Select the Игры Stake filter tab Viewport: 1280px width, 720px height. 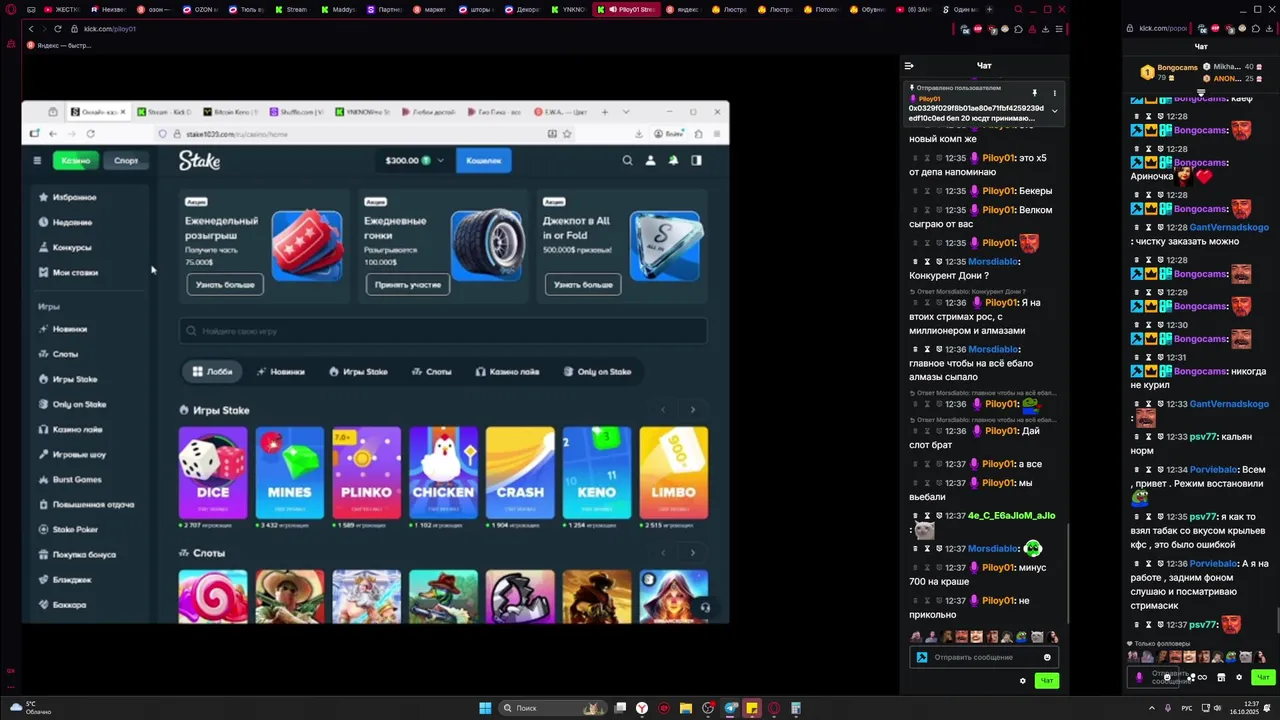[x=358, y=371]
